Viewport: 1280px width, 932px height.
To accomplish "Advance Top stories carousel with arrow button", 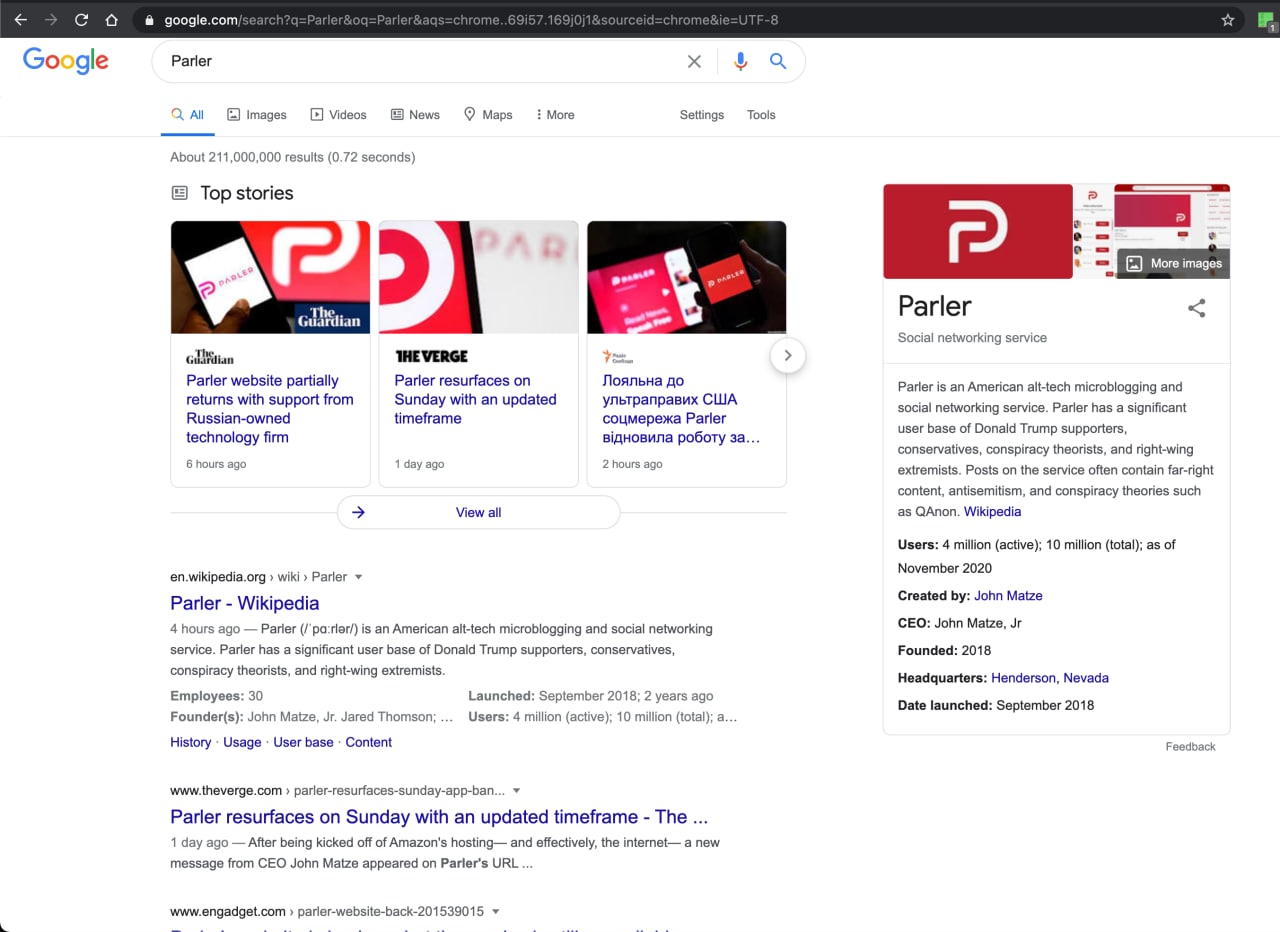I will point(788,355).
